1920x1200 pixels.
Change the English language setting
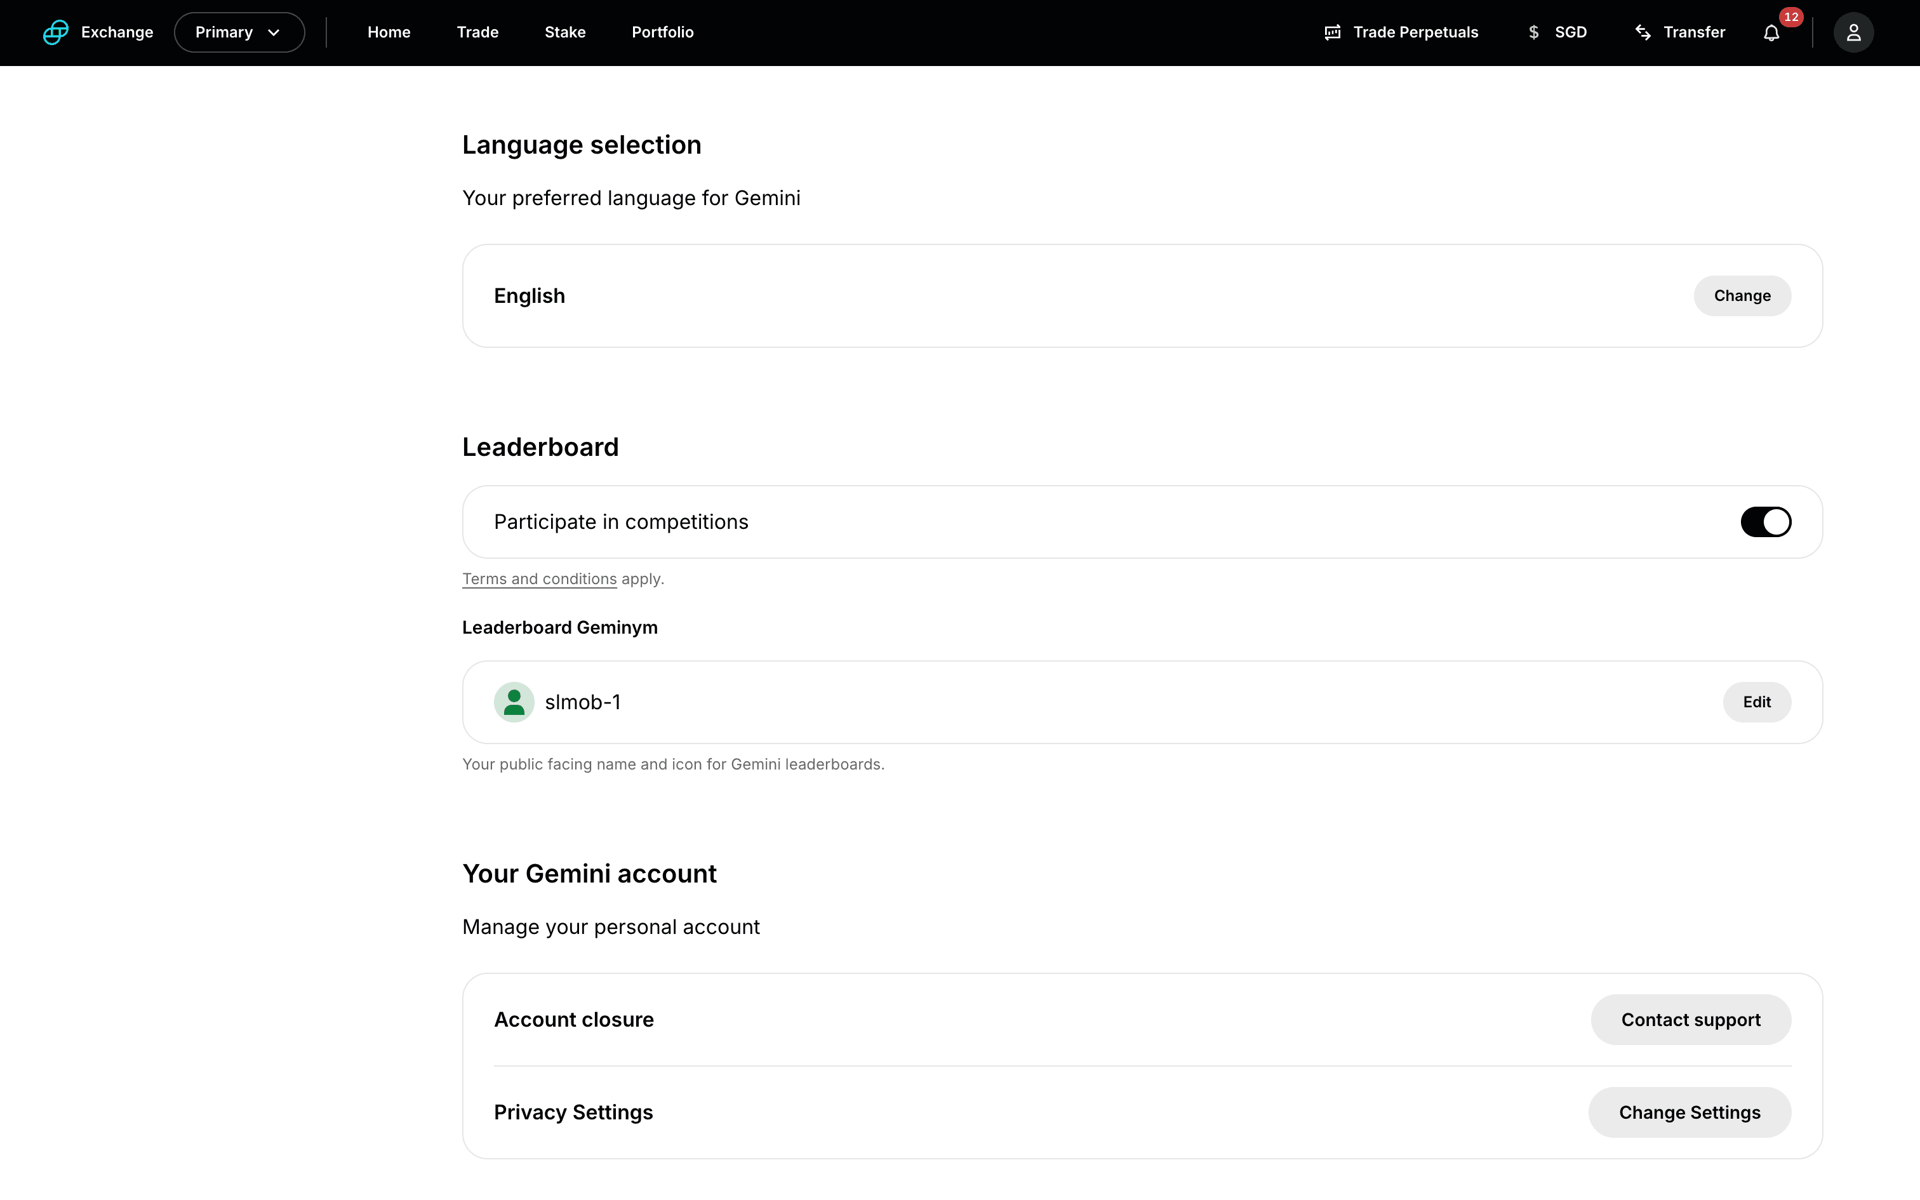click(1742, 296)
